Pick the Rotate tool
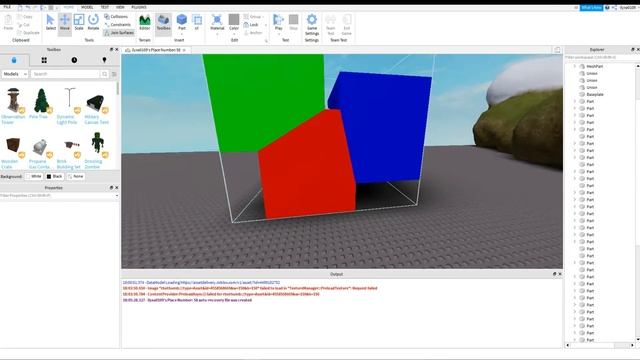Screen dimensions: 640x360 (93, 22)
